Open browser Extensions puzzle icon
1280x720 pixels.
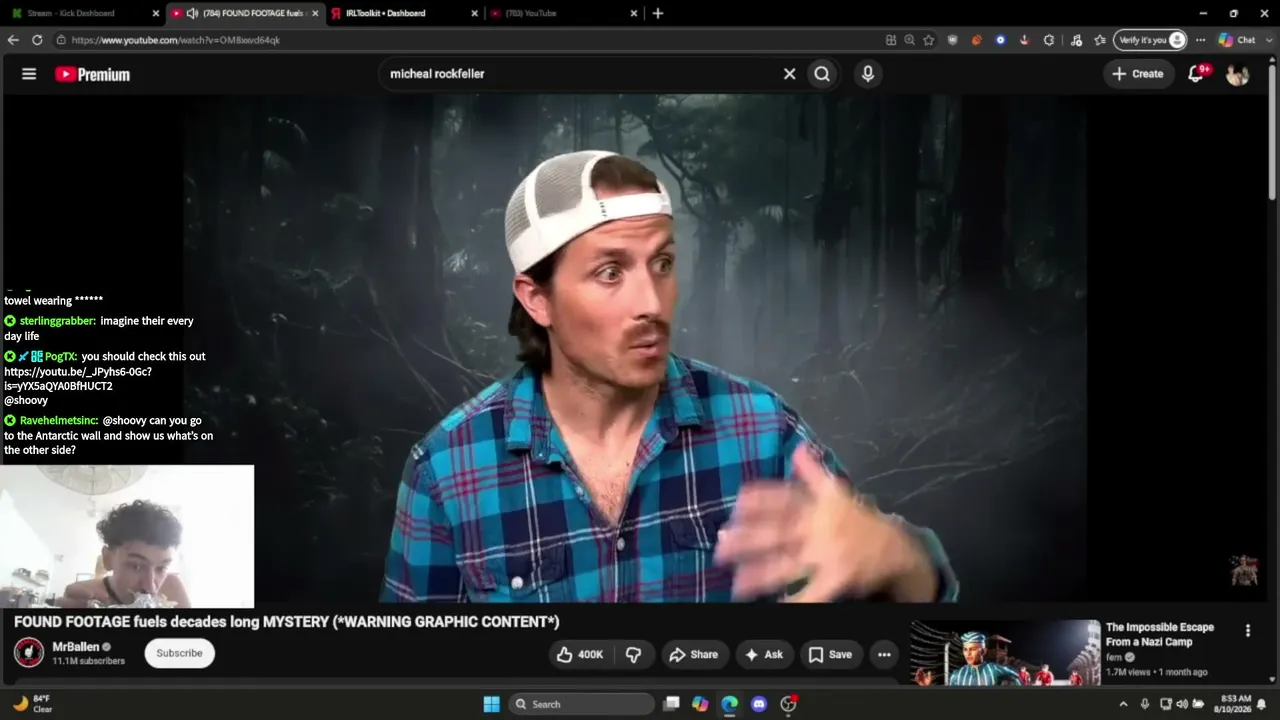[x=1049, y=40]
